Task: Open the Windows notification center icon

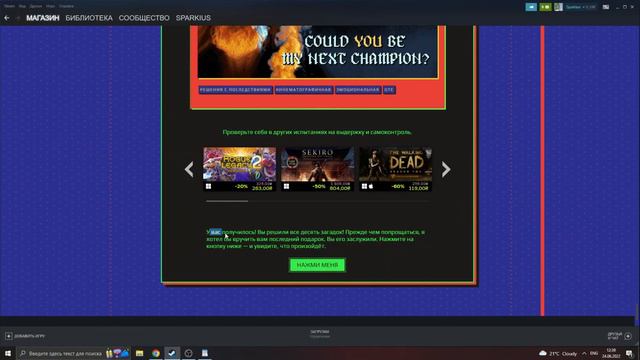Action: click(629, 353)
